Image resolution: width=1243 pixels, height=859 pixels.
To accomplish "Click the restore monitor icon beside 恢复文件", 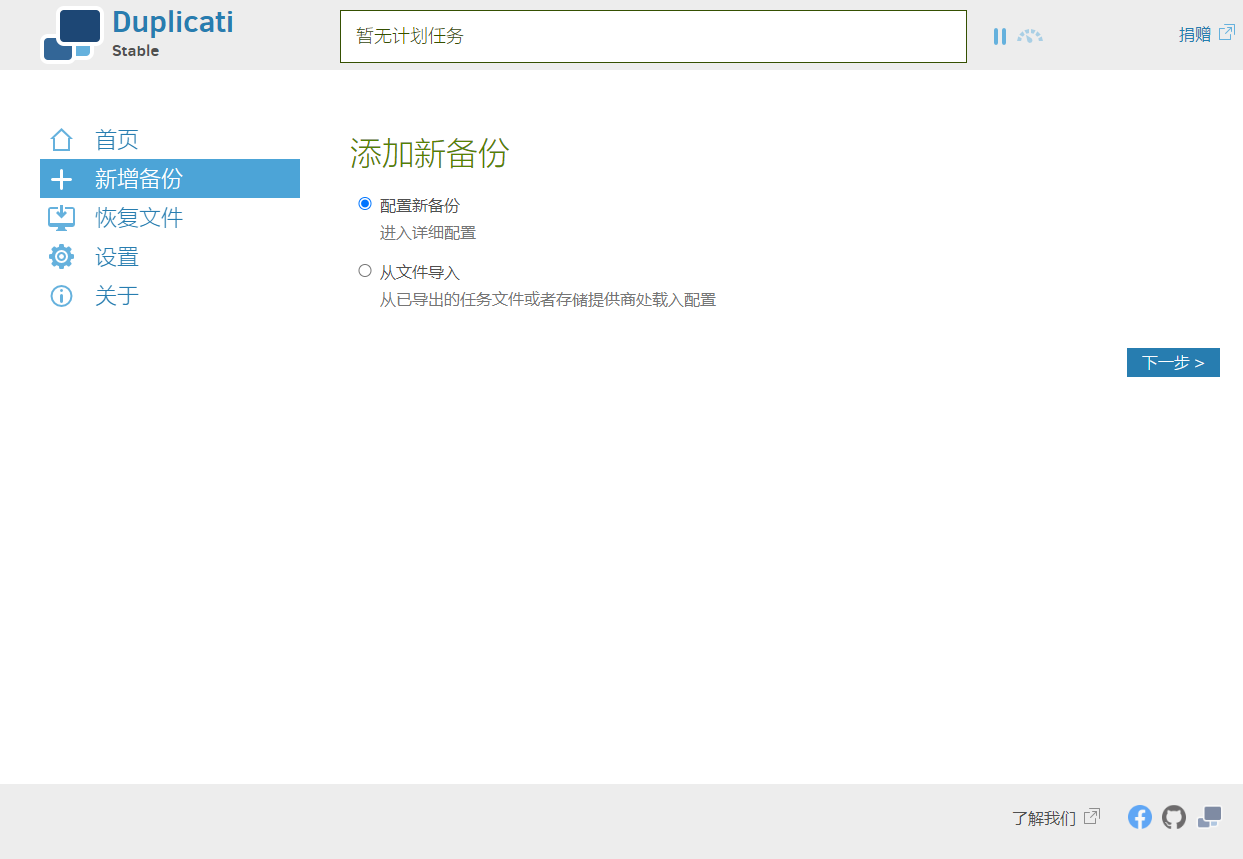I will point(62,218).
